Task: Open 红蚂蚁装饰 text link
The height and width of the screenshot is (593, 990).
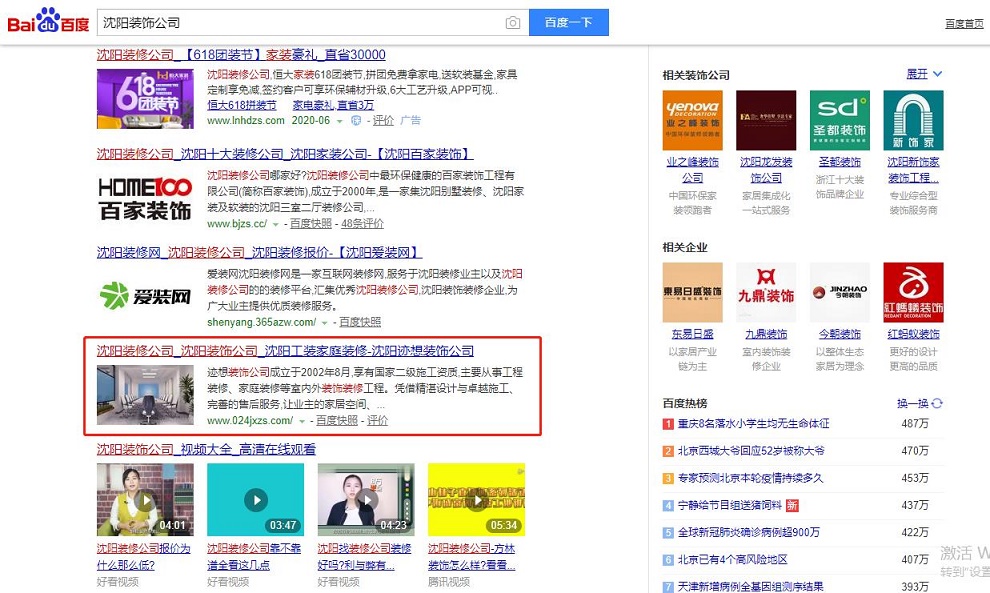Action: coord(914,334)
